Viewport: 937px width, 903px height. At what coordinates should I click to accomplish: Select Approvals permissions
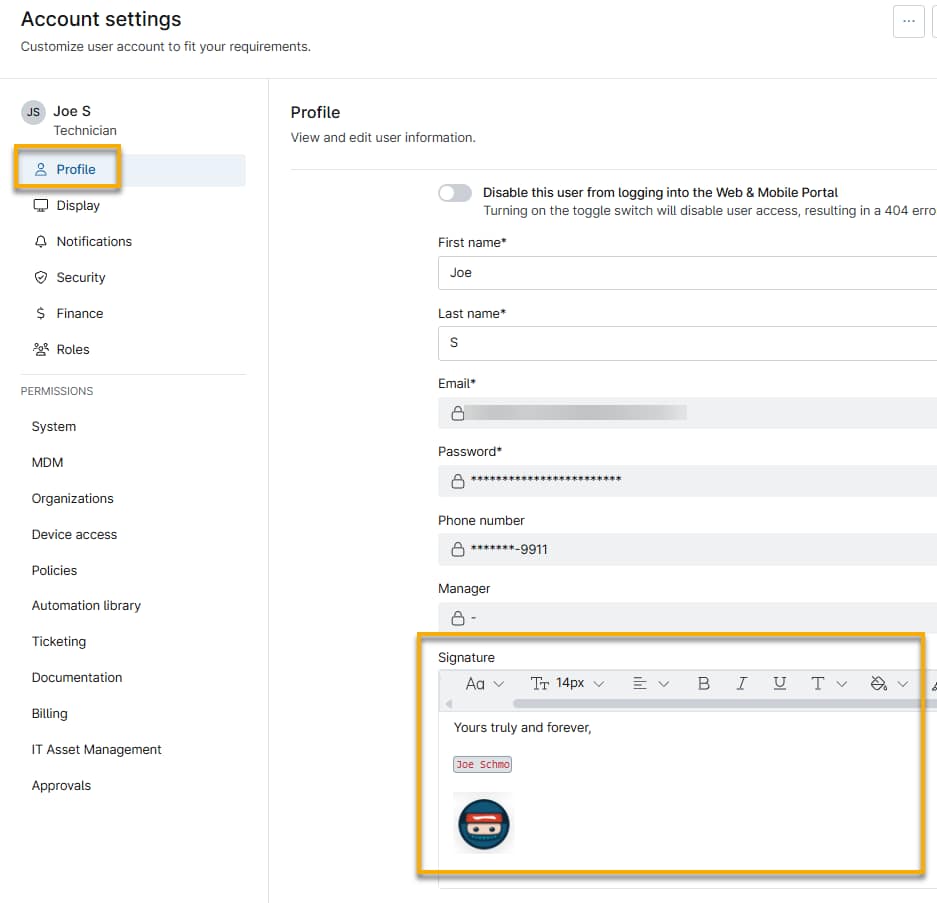coord(61,785)
